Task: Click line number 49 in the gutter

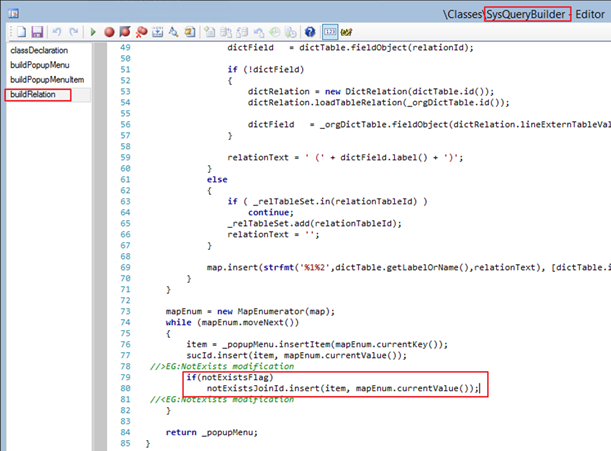Action: click(125, 47)
